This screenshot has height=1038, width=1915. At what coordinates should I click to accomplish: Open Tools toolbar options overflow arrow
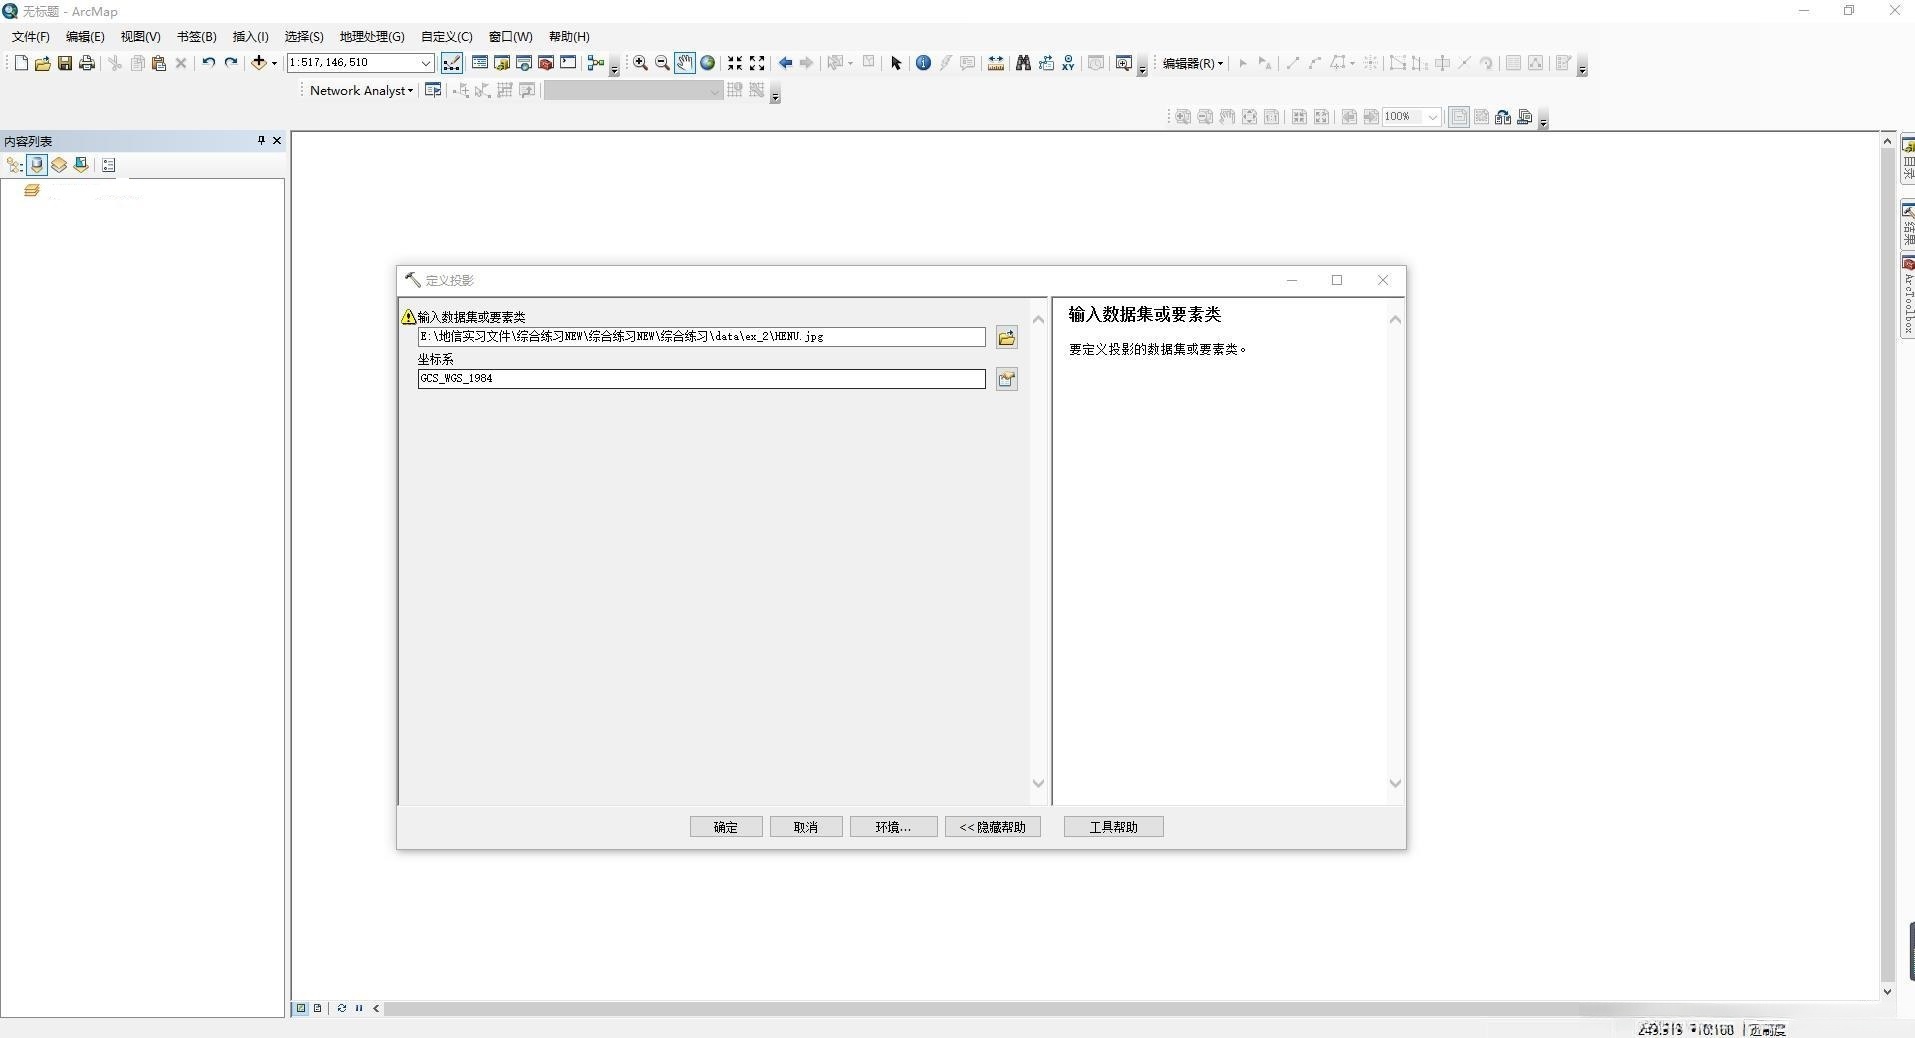coord(1142,68)
